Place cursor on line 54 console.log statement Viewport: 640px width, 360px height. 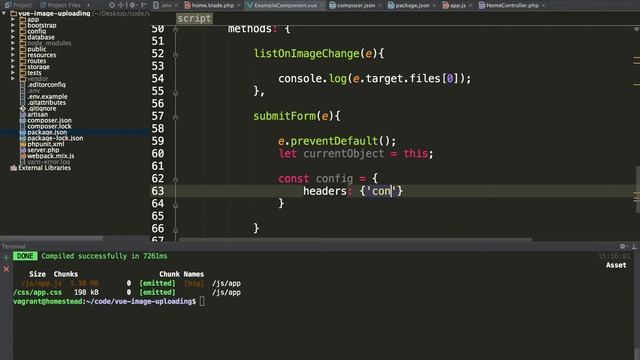pos(374,78)
